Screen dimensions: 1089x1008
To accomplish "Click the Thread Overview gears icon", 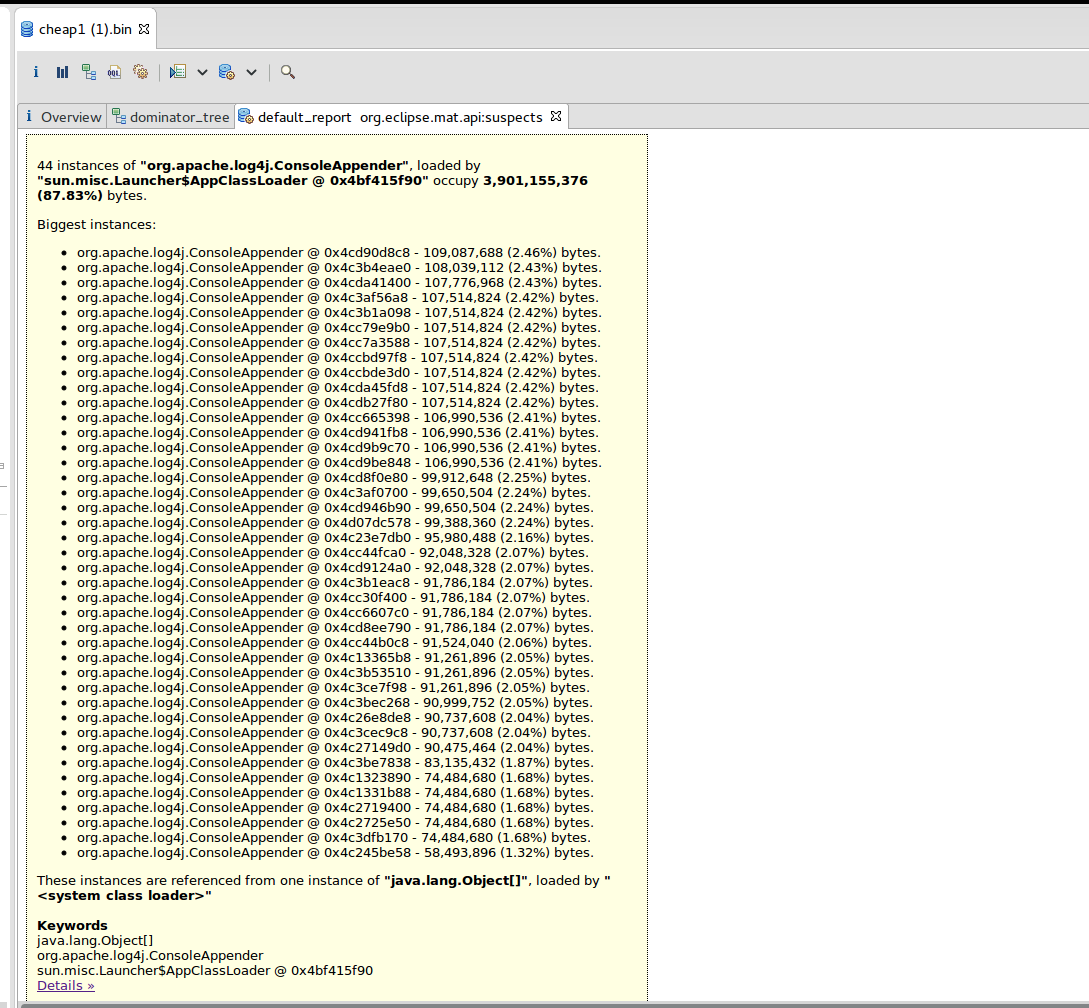I will (x=141, y=72).
